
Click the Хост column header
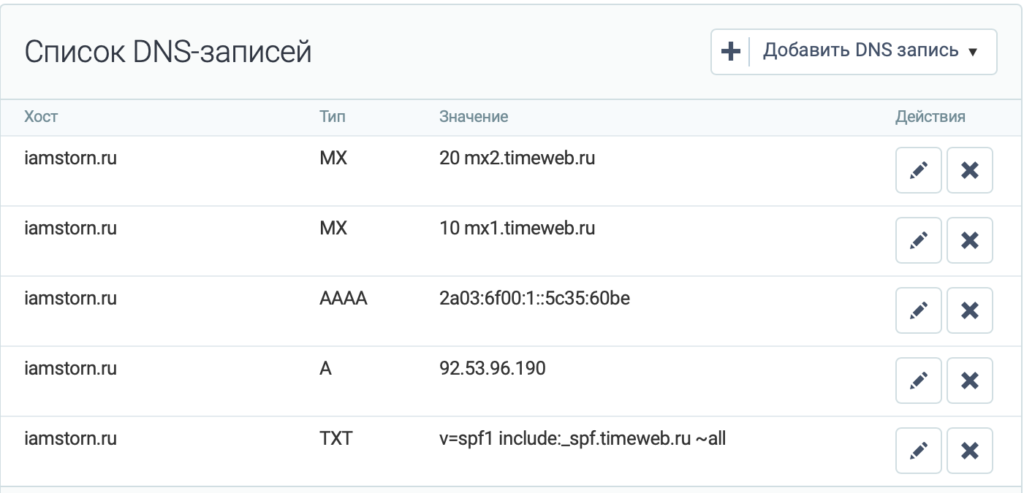[x=41, y=117]
